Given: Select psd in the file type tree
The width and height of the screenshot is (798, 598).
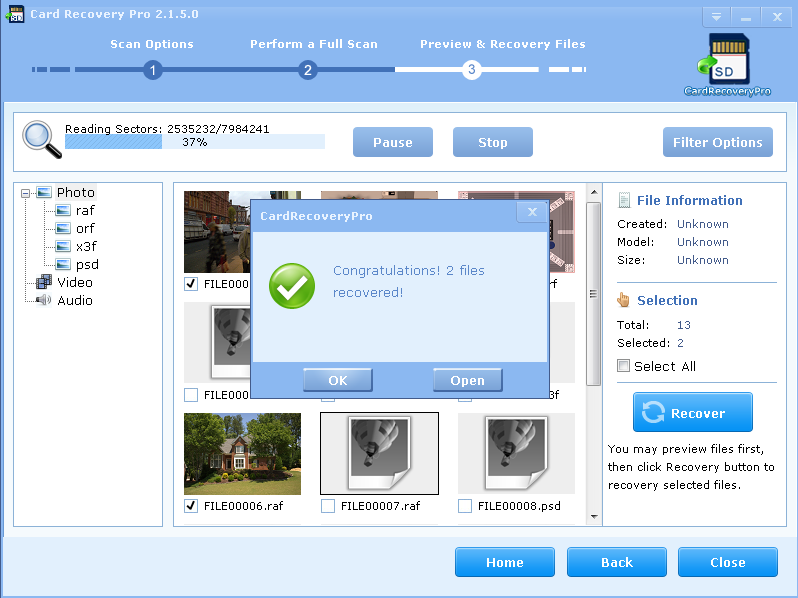Looking at the screenshot, I should [x=87, y=264].
